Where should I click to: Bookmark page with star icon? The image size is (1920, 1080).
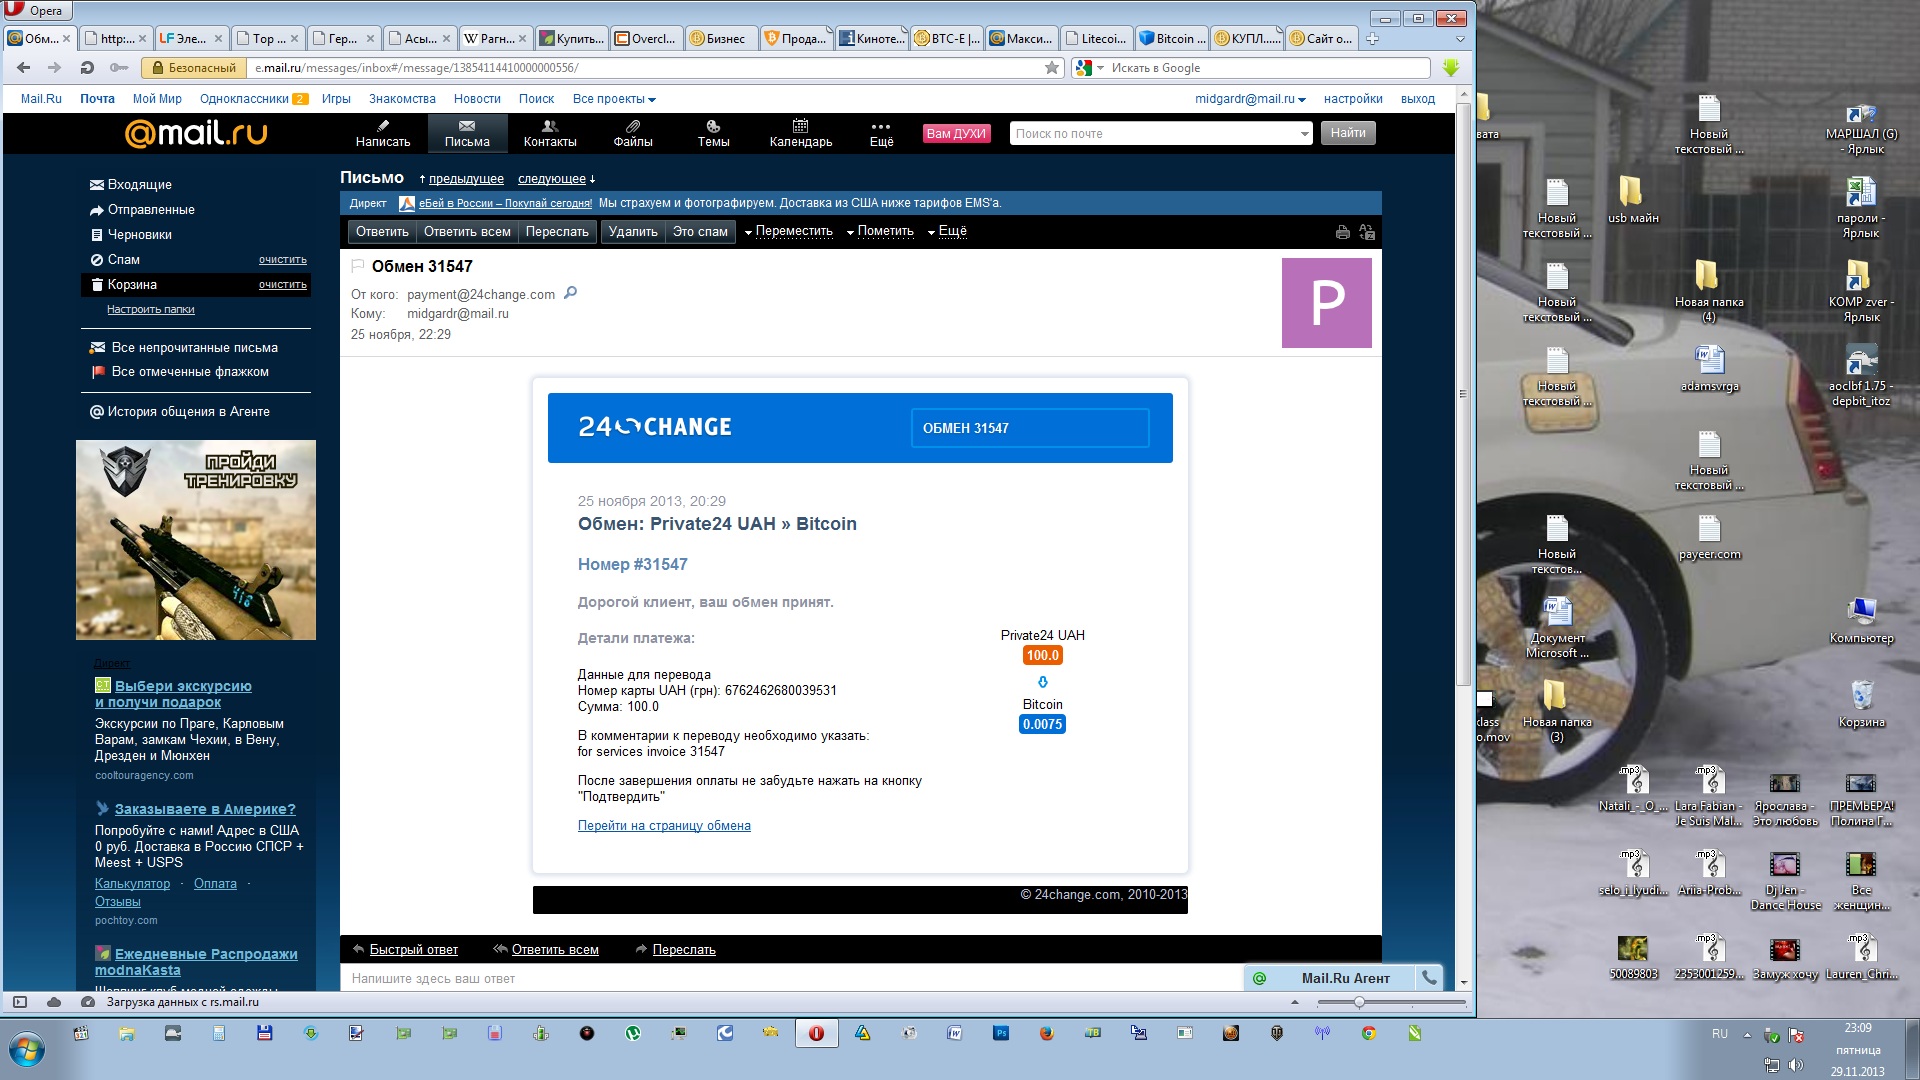[1051, 68]
